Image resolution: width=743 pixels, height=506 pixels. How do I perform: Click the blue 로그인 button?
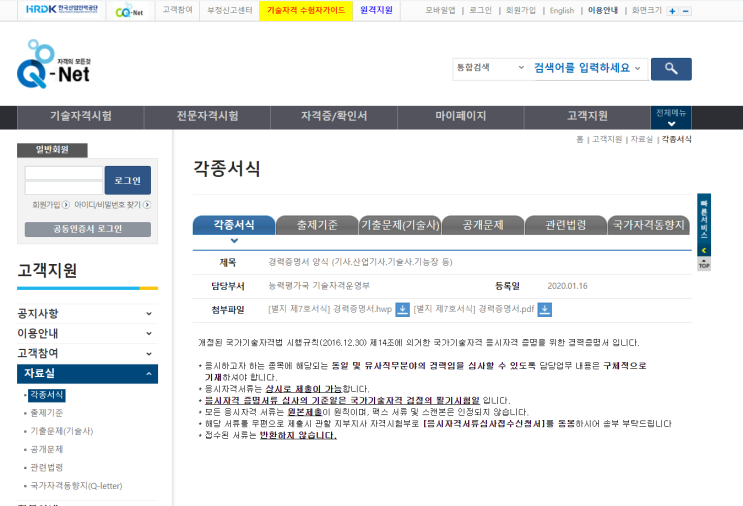click(x=127, y=180)
